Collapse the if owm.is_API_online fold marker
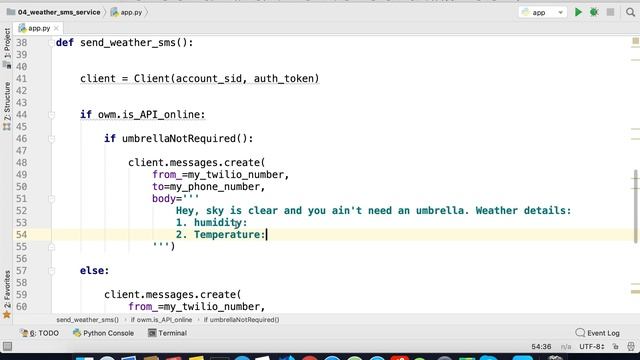The image size is (640, 360). click(x=51, y=115)
